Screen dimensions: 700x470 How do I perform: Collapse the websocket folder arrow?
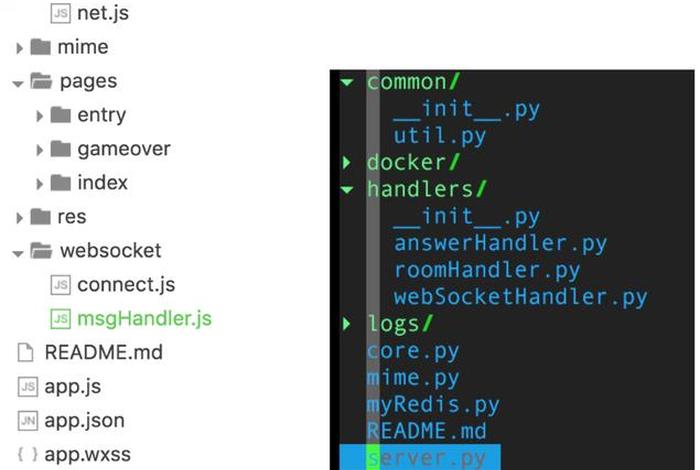(19, 252)
